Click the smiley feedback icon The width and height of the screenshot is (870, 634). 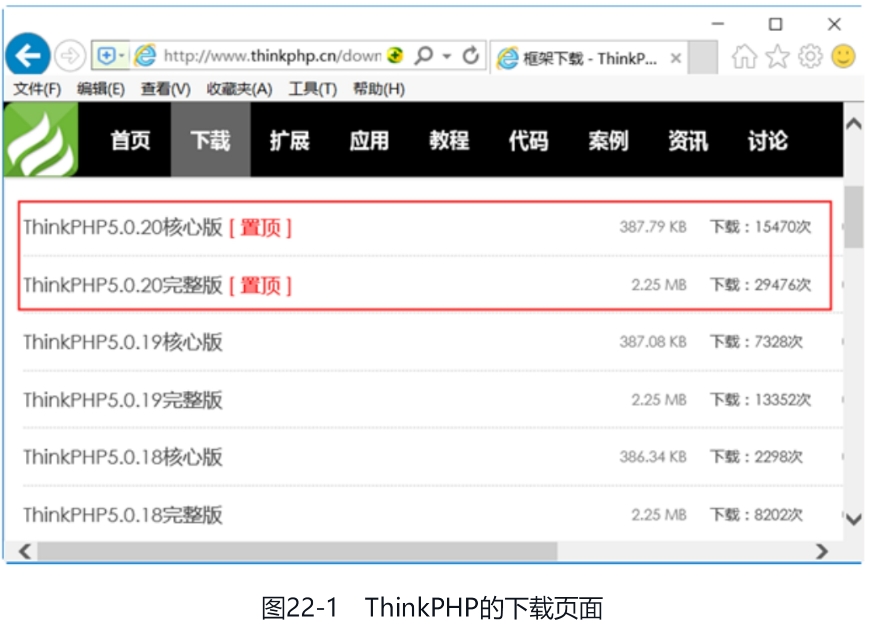click(843, 56)
